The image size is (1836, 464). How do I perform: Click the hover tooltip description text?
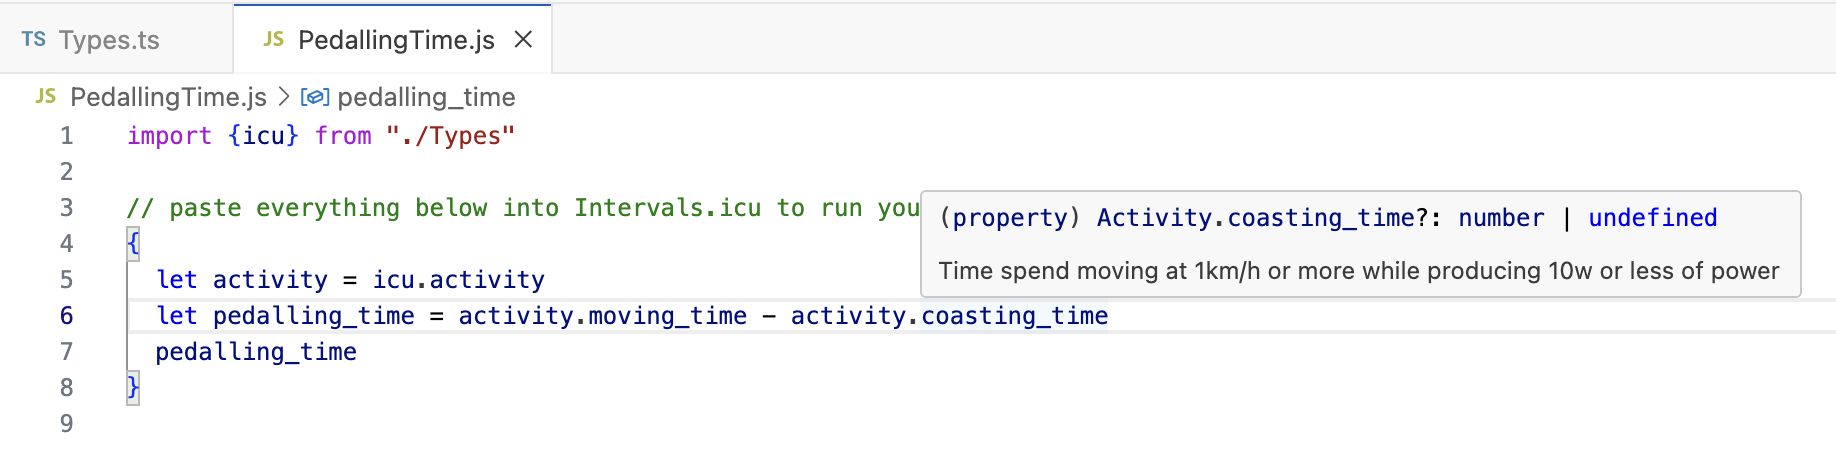[1359, 271]
